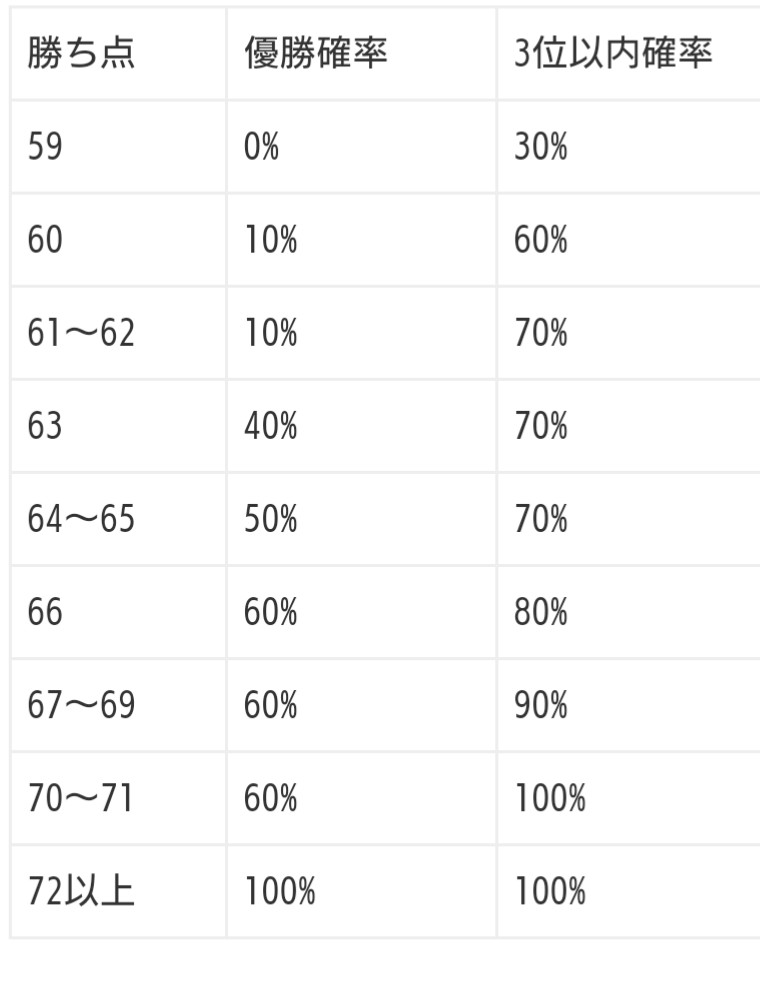Select the 59 points cell
Screen dimensions: 760x981
point(45,147)
